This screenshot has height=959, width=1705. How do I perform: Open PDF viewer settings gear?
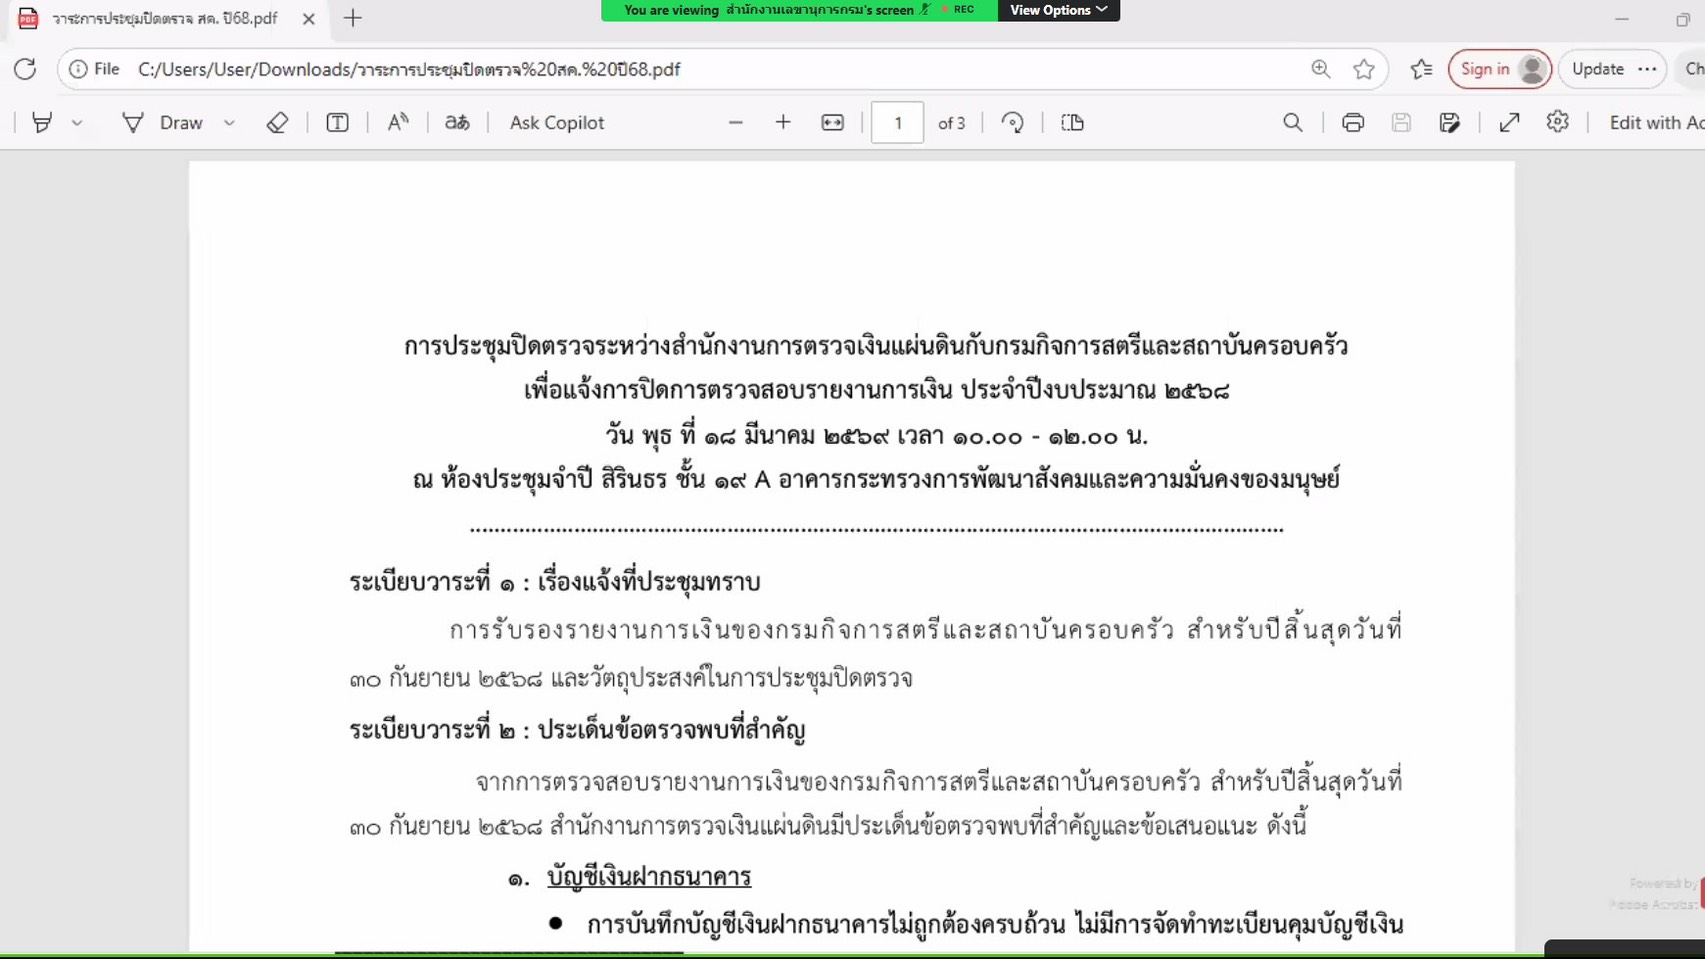1557,123
